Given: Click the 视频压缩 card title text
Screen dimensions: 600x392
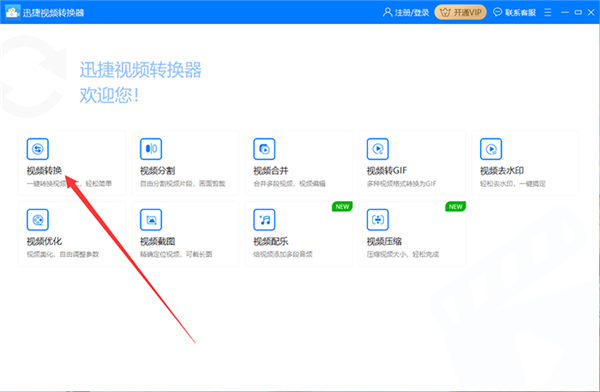Looking at the screenshot, I should point(384,241).
